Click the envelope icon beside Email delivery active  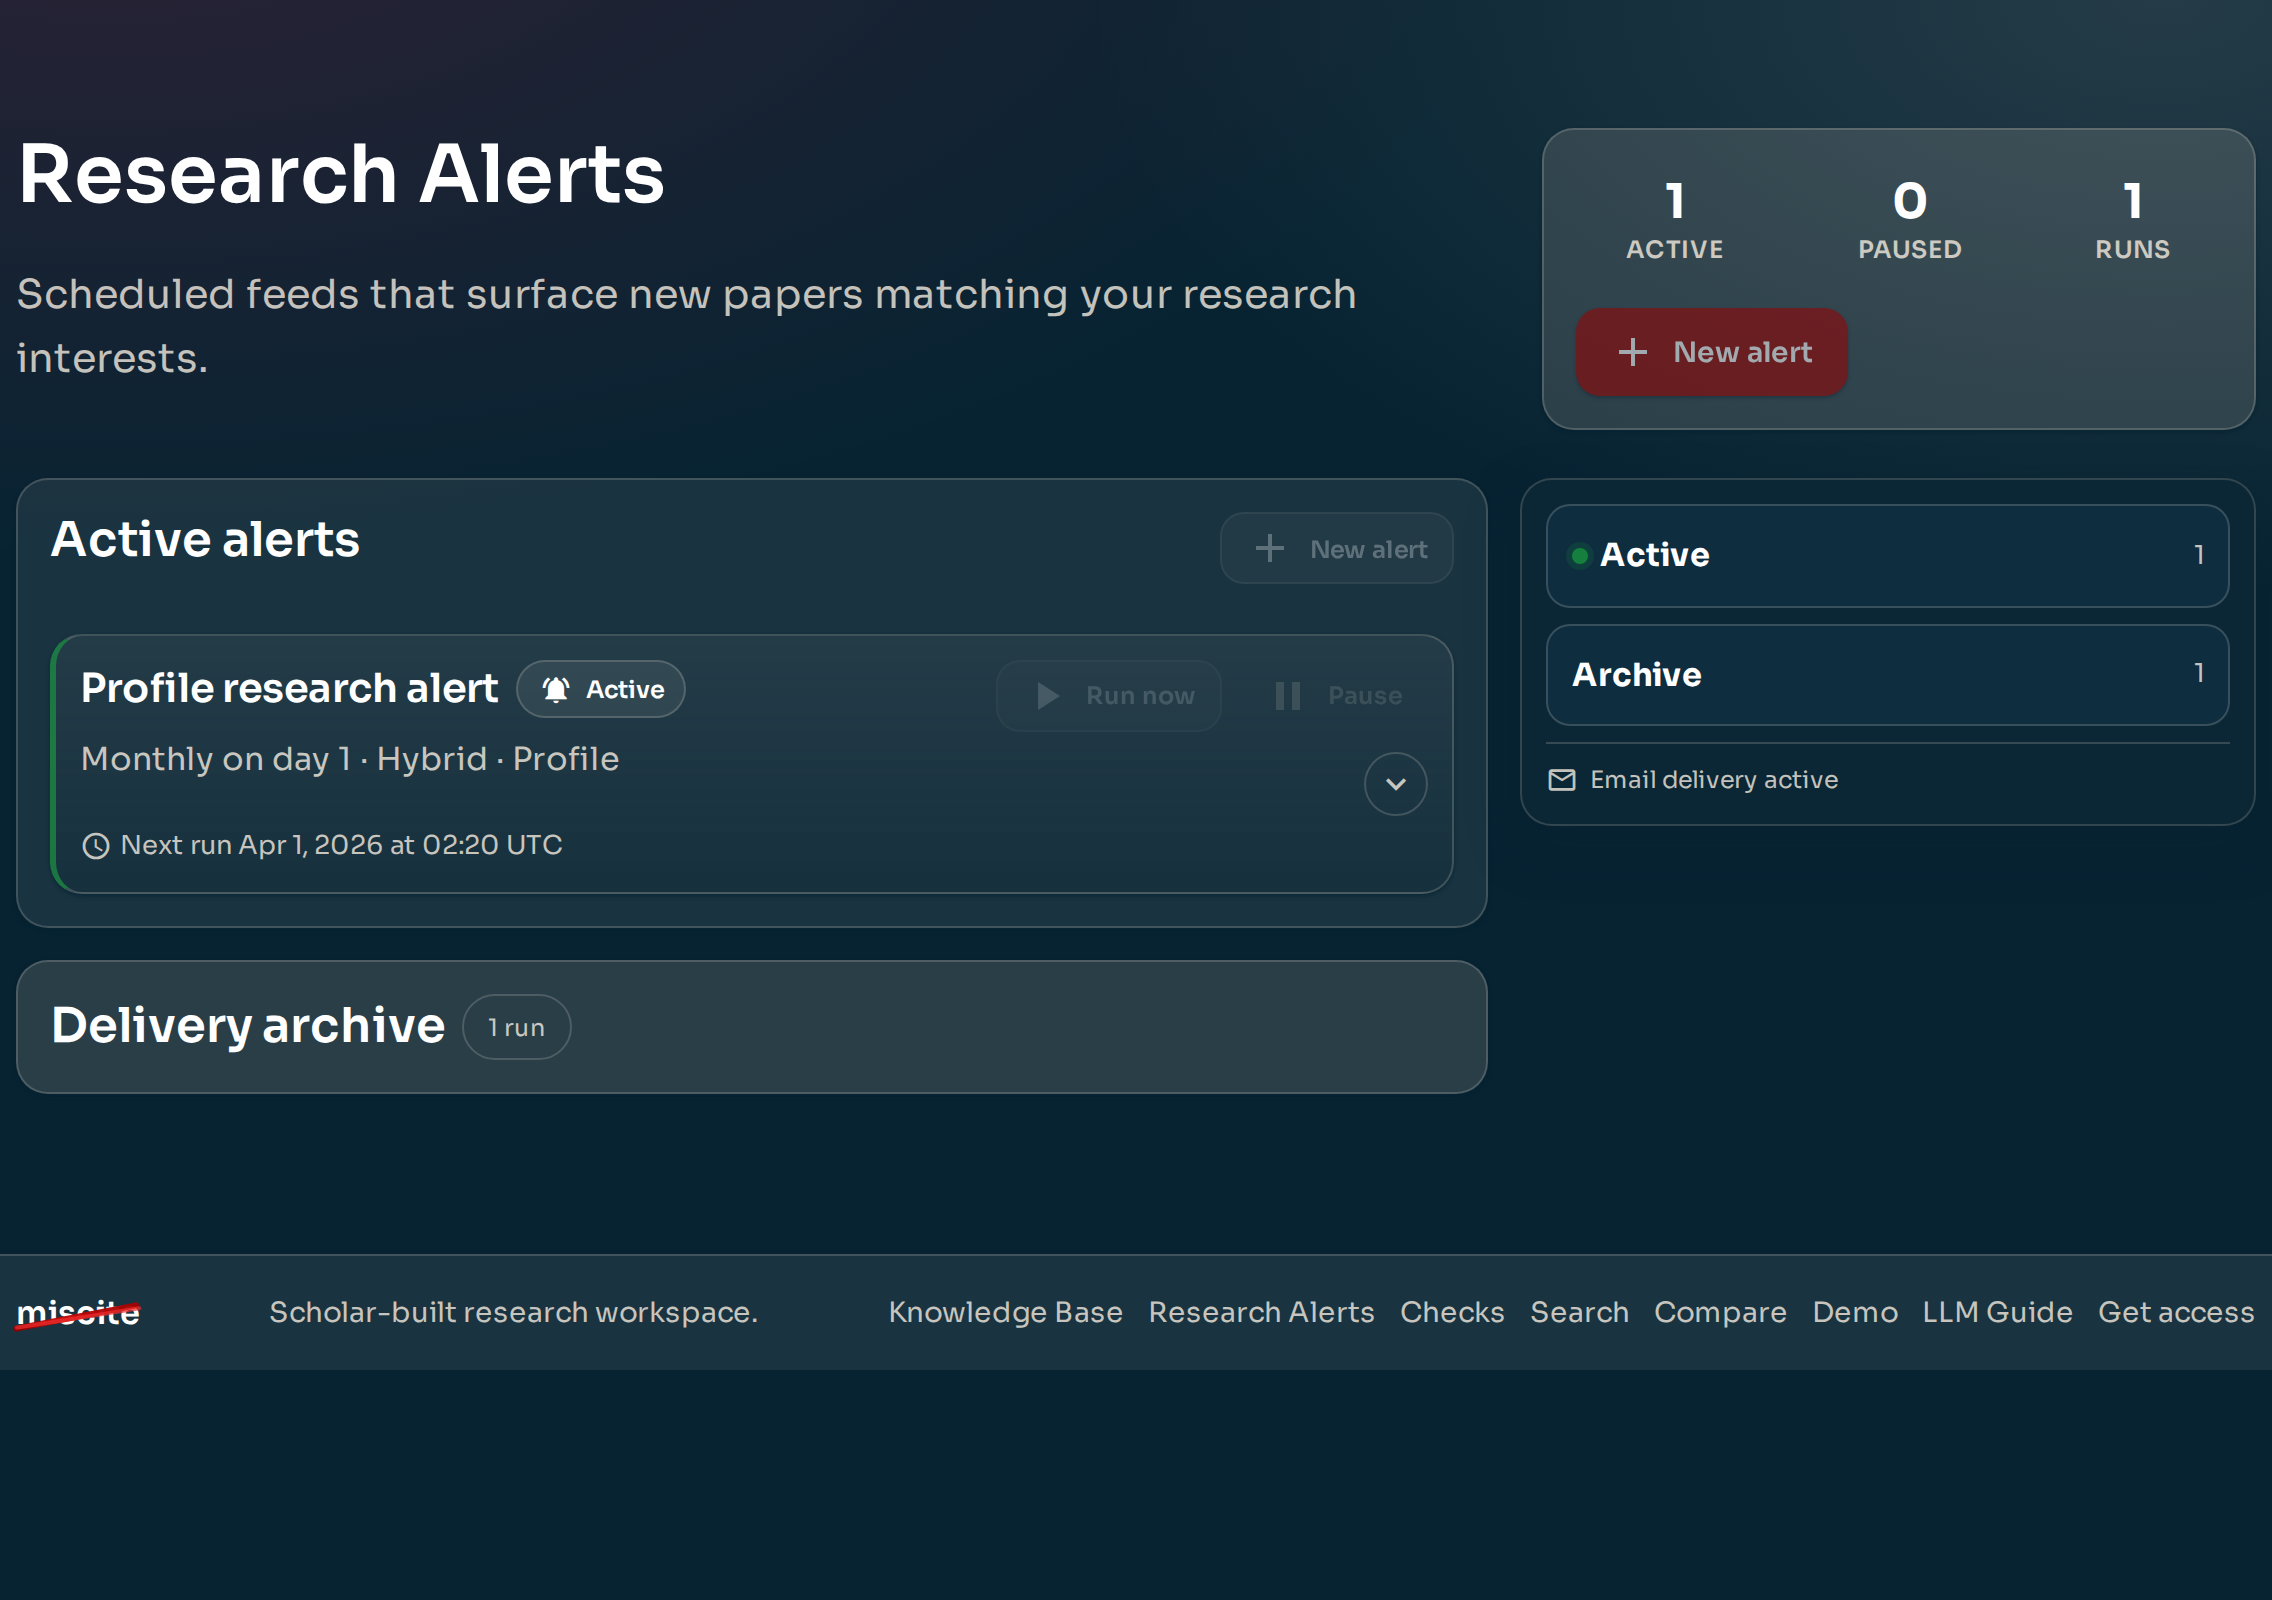coord(1563,780)
